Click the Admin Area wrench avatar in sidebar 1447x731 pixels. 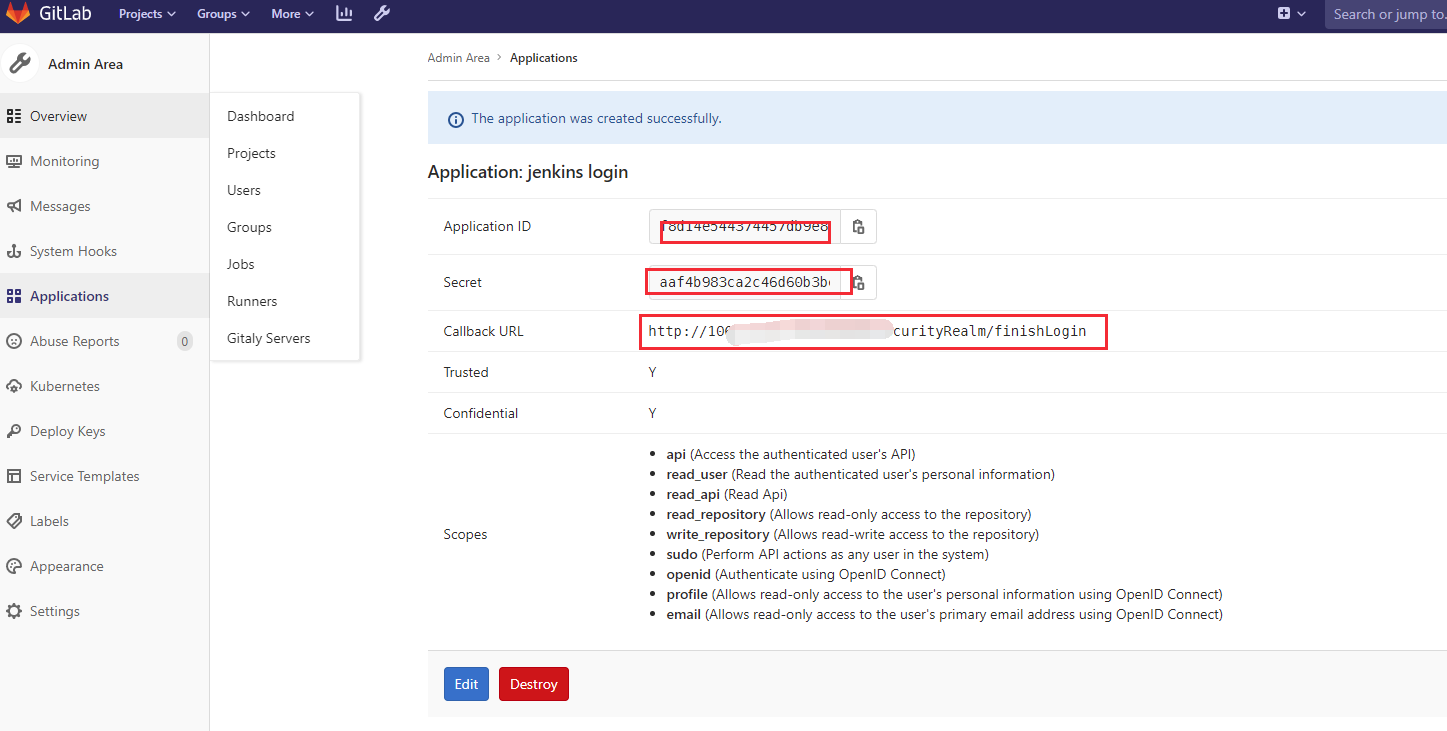tap(20, 64)
